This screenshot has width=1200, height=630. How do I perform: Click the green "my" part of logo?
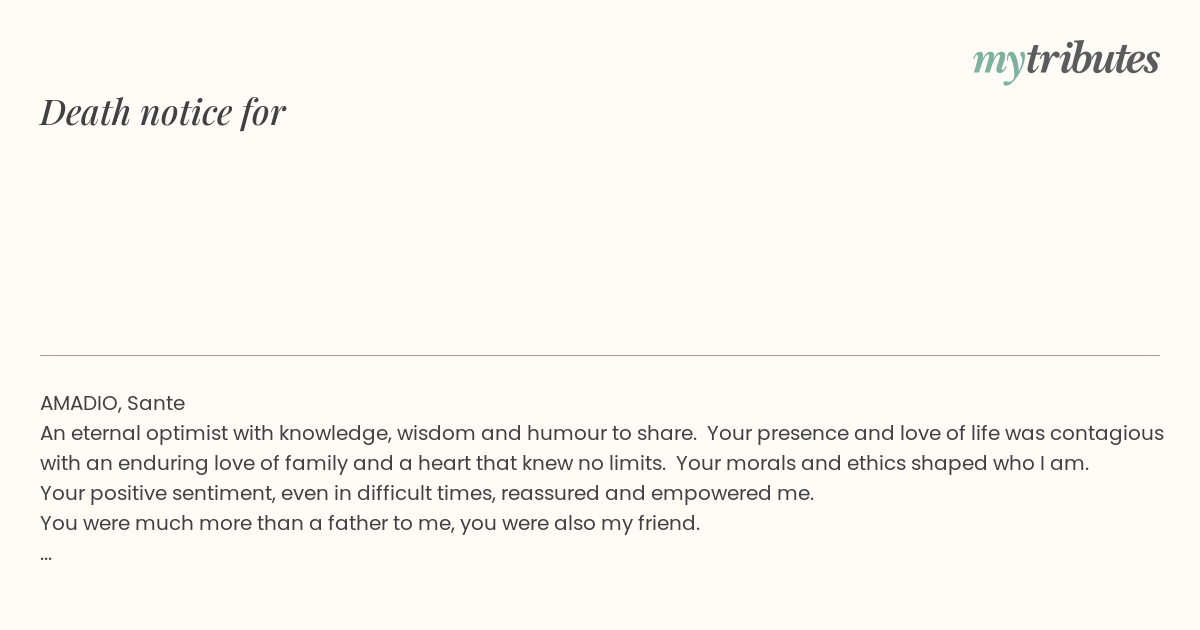click(998, 64)
